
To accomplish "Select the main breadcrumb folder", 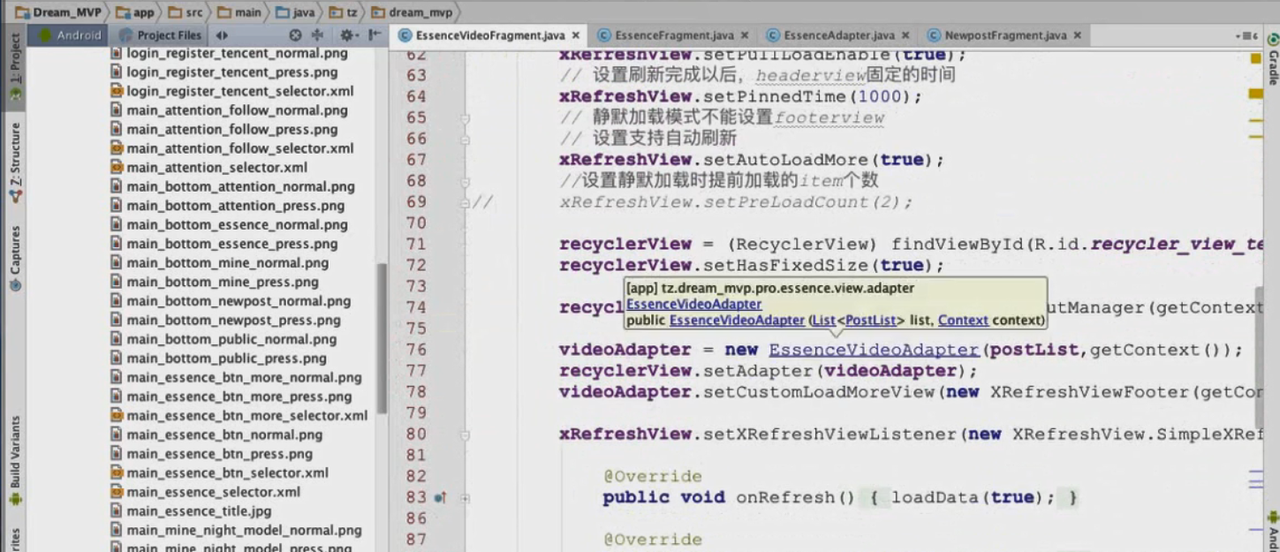I will 240,12.
